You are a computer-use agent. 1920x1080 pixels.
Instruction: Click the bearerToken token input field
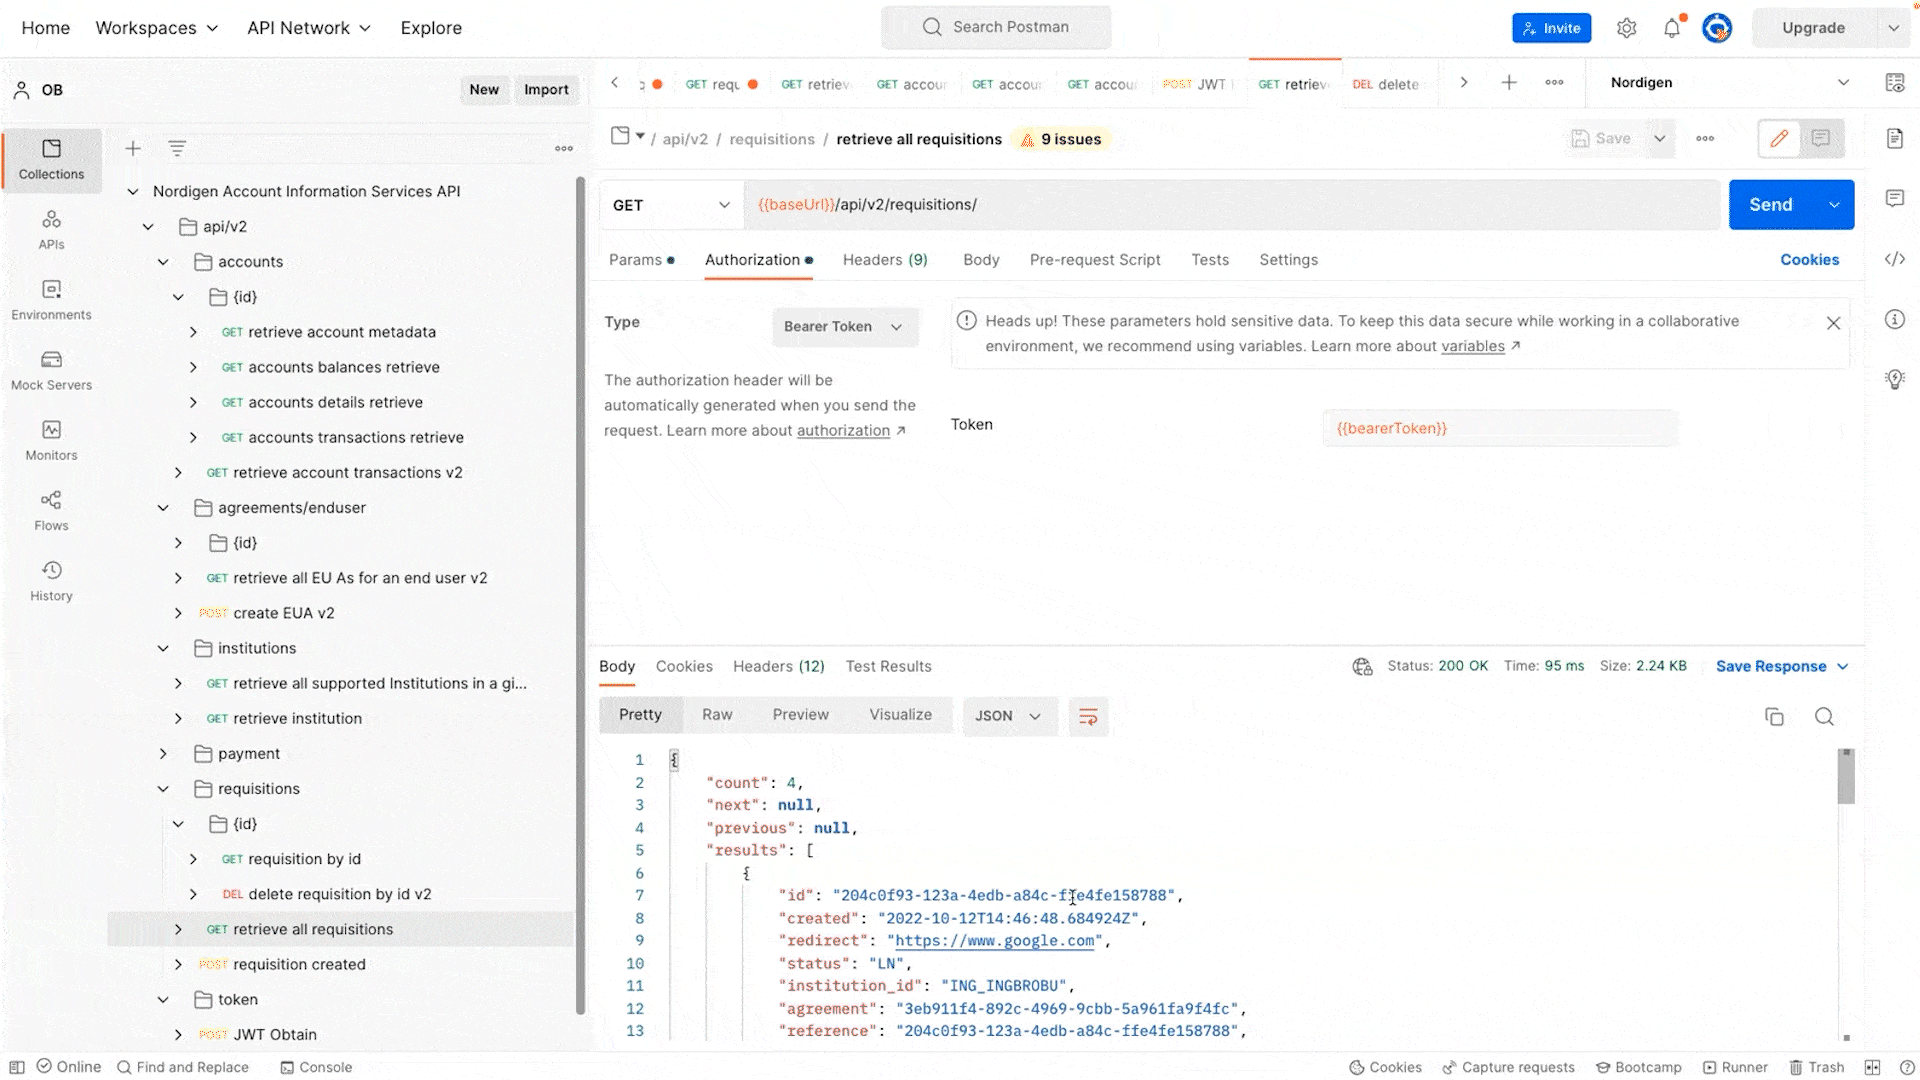[1498, 428]
